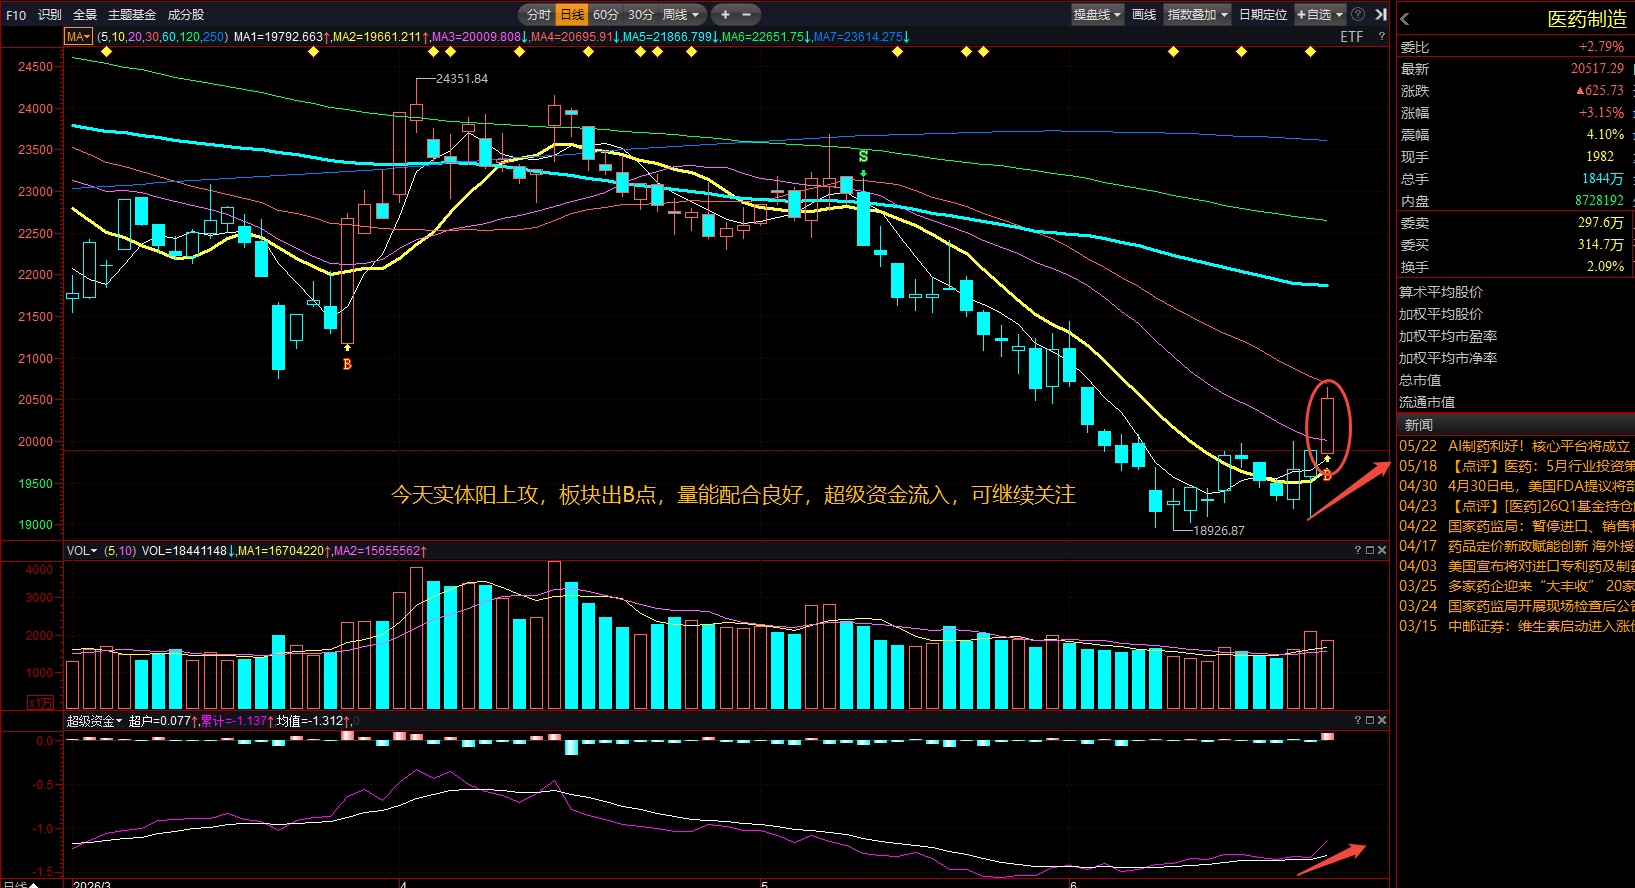
Task: Click the 日期定位 date locate button
Action: tap(1263, 14)
